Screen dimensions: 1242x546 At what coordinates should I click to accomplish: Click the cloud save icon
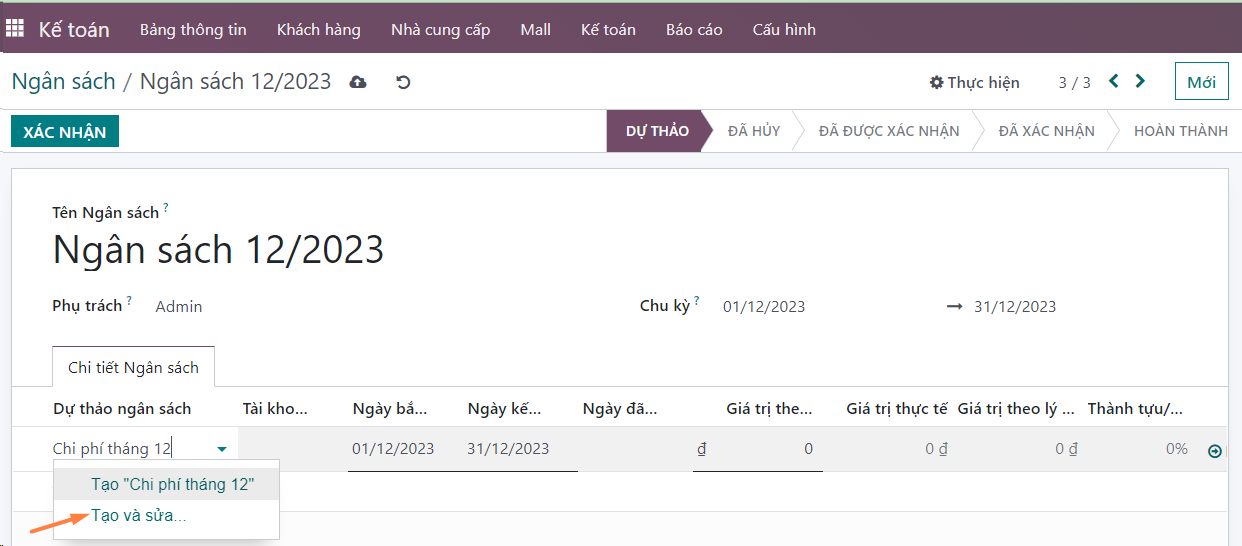[357, 82]
